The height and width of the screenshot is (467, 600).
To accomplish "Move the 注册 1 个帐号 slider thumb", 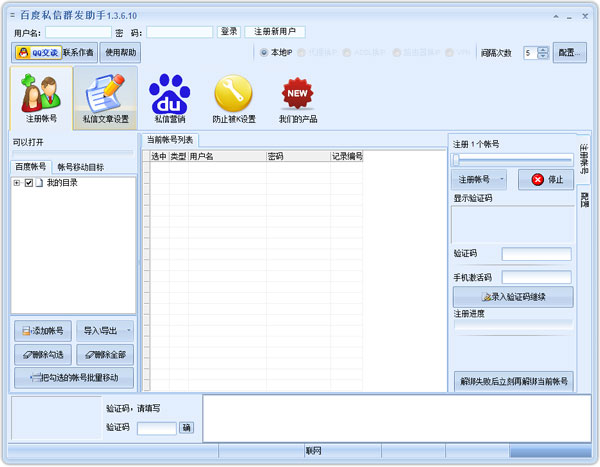I will tap(456, 160).
